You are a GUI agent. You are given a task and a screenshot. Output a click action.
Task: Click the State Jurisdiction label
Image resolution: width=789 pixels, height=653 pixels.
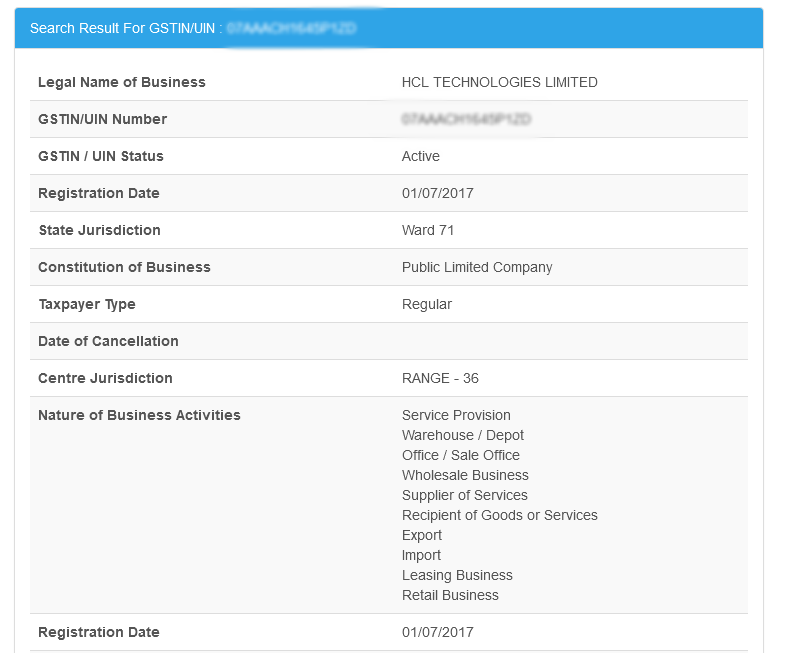99,230
